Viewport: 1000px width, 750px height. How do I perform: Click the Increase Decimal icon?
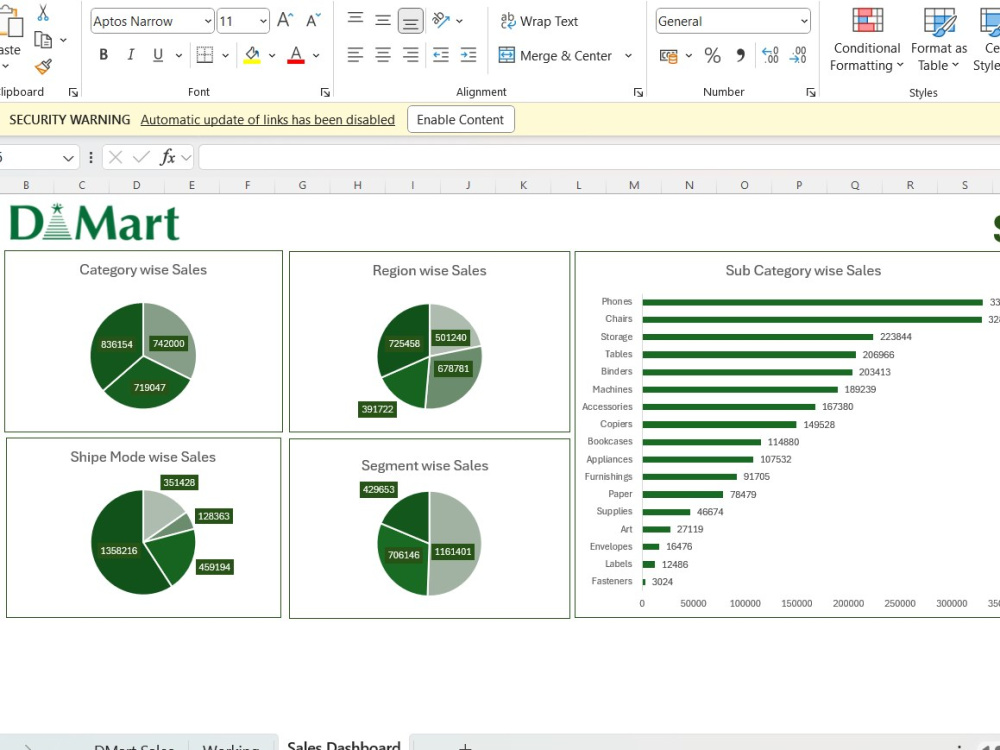tap(770, 56)
